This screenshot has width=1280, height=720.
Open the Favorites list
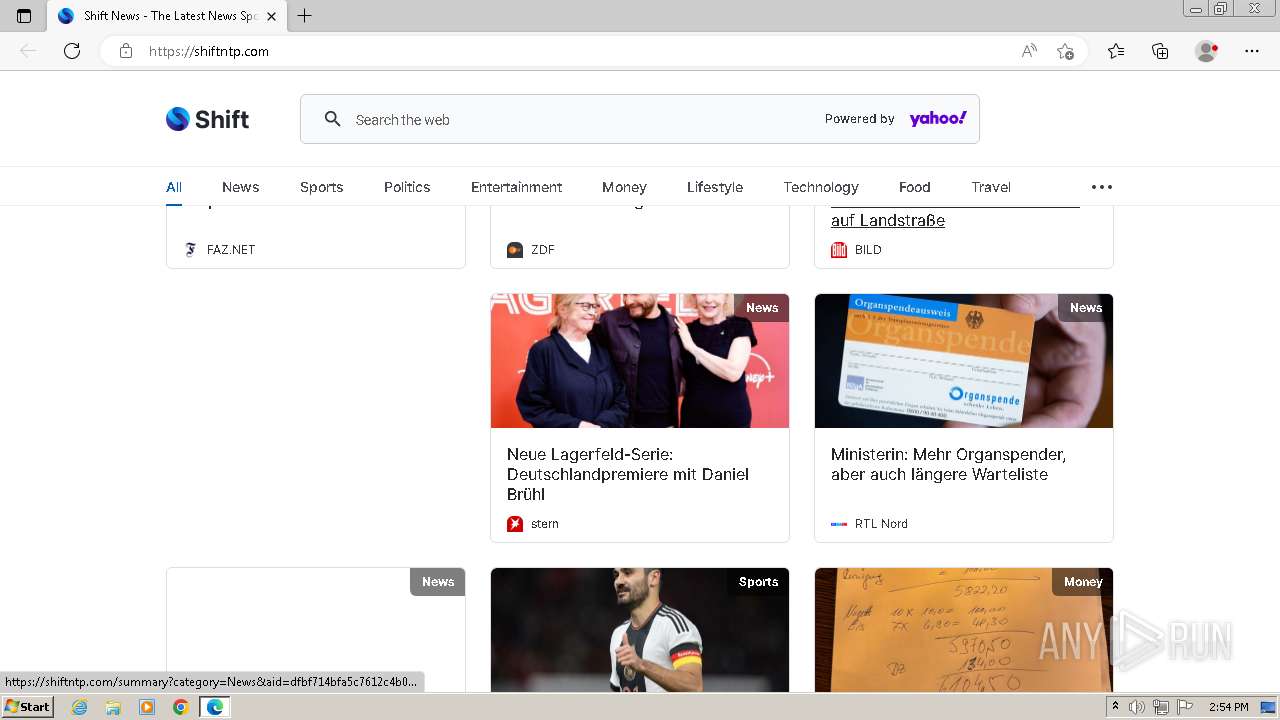tap(1116, 51)
